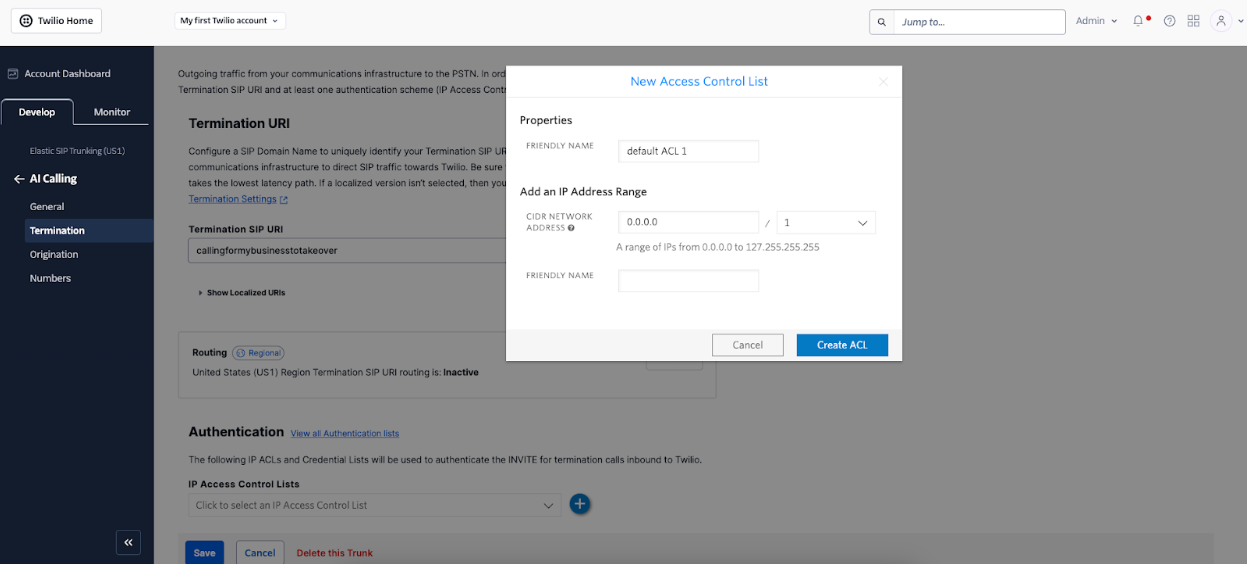Image resolution: width=1247 pixels, height=564 pixels.
Task: Expand Show Localized URIs
Action: (242, 293)
